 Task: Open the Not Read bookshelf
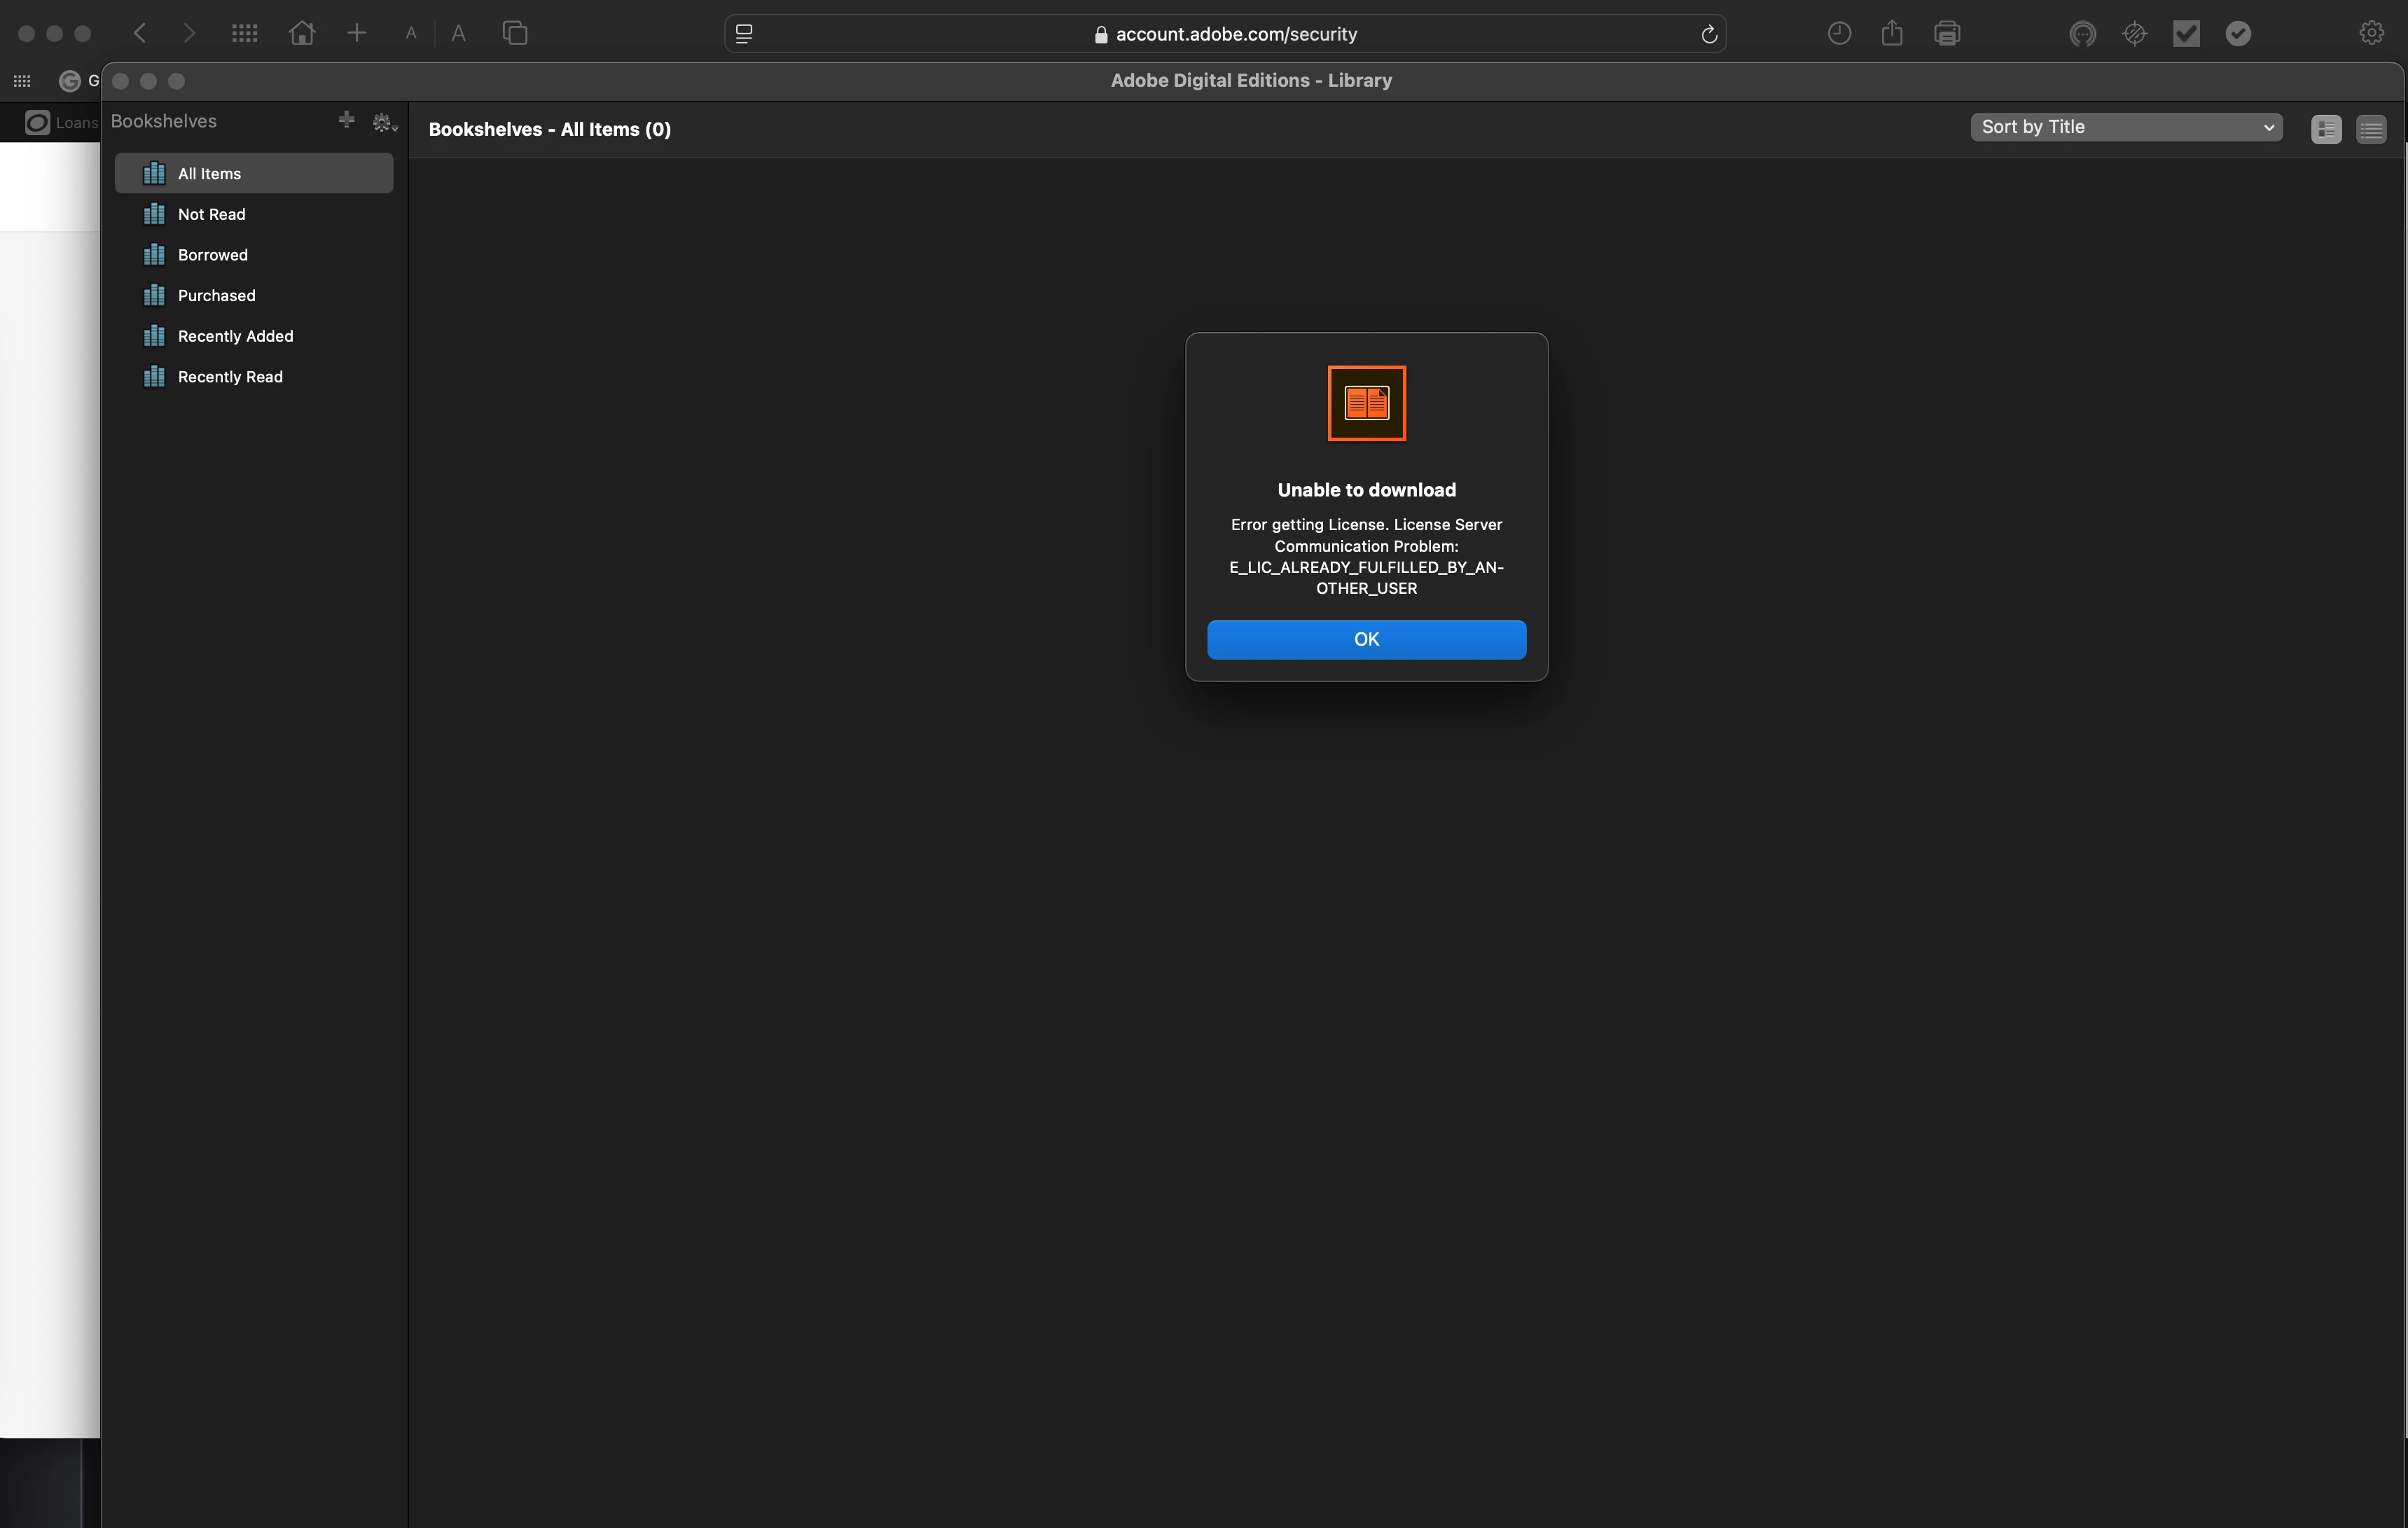pyautogui.click(x=211, y=214)
